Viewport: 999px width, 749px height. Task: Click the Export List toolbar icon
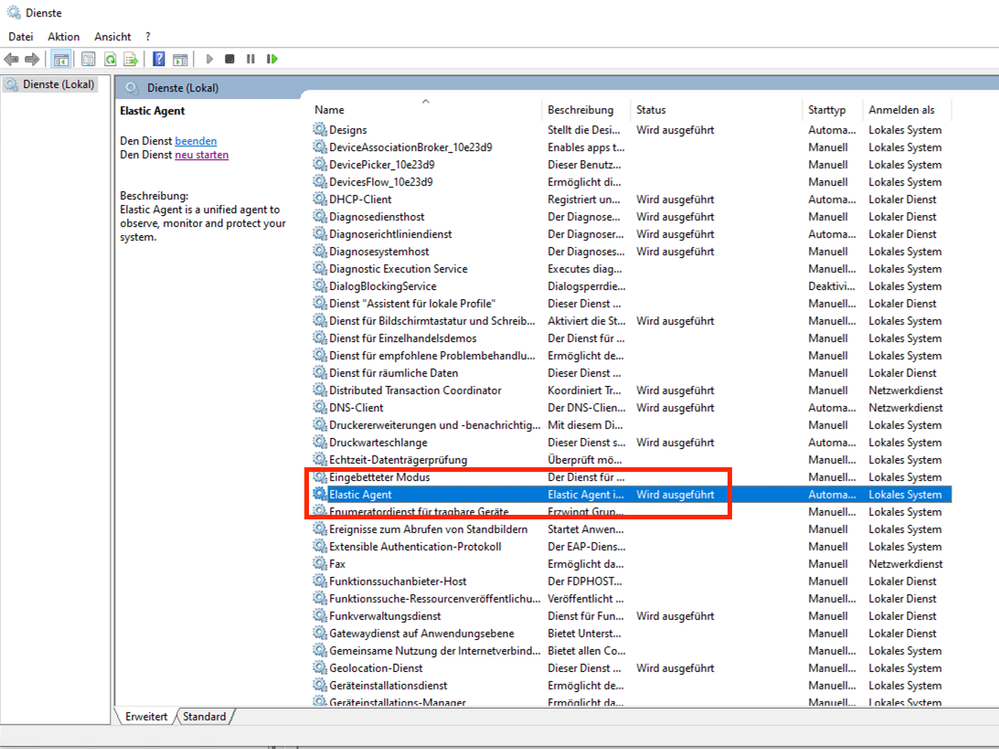(131, 59)
